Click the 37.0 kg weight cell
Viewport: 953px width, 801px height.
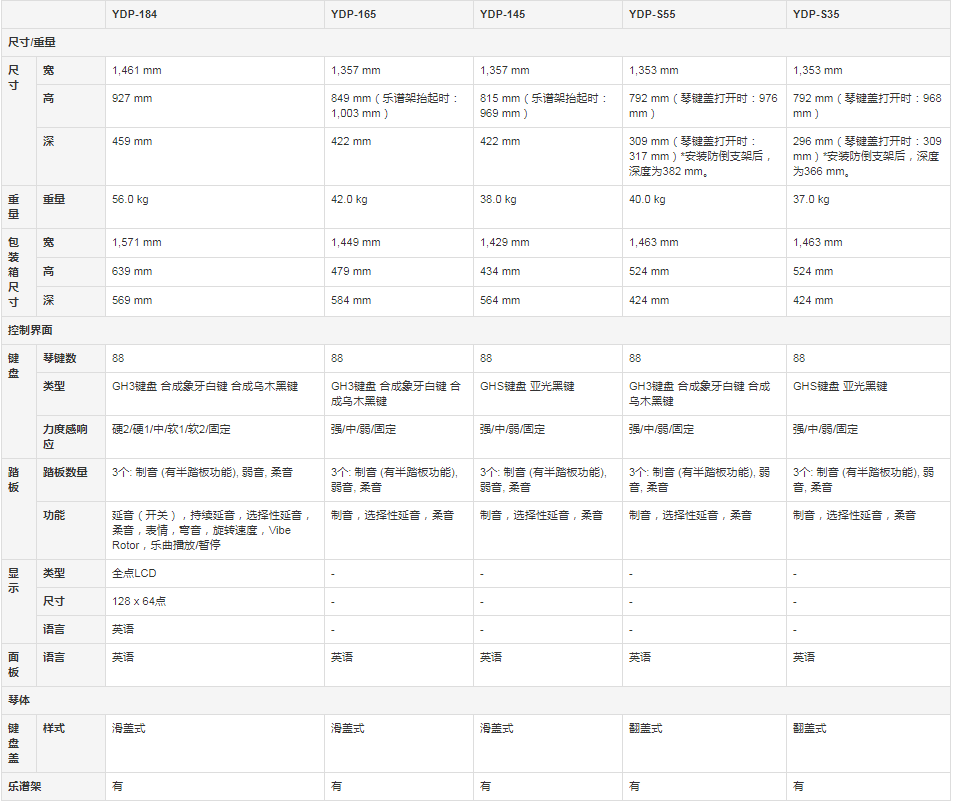point(869,207)
